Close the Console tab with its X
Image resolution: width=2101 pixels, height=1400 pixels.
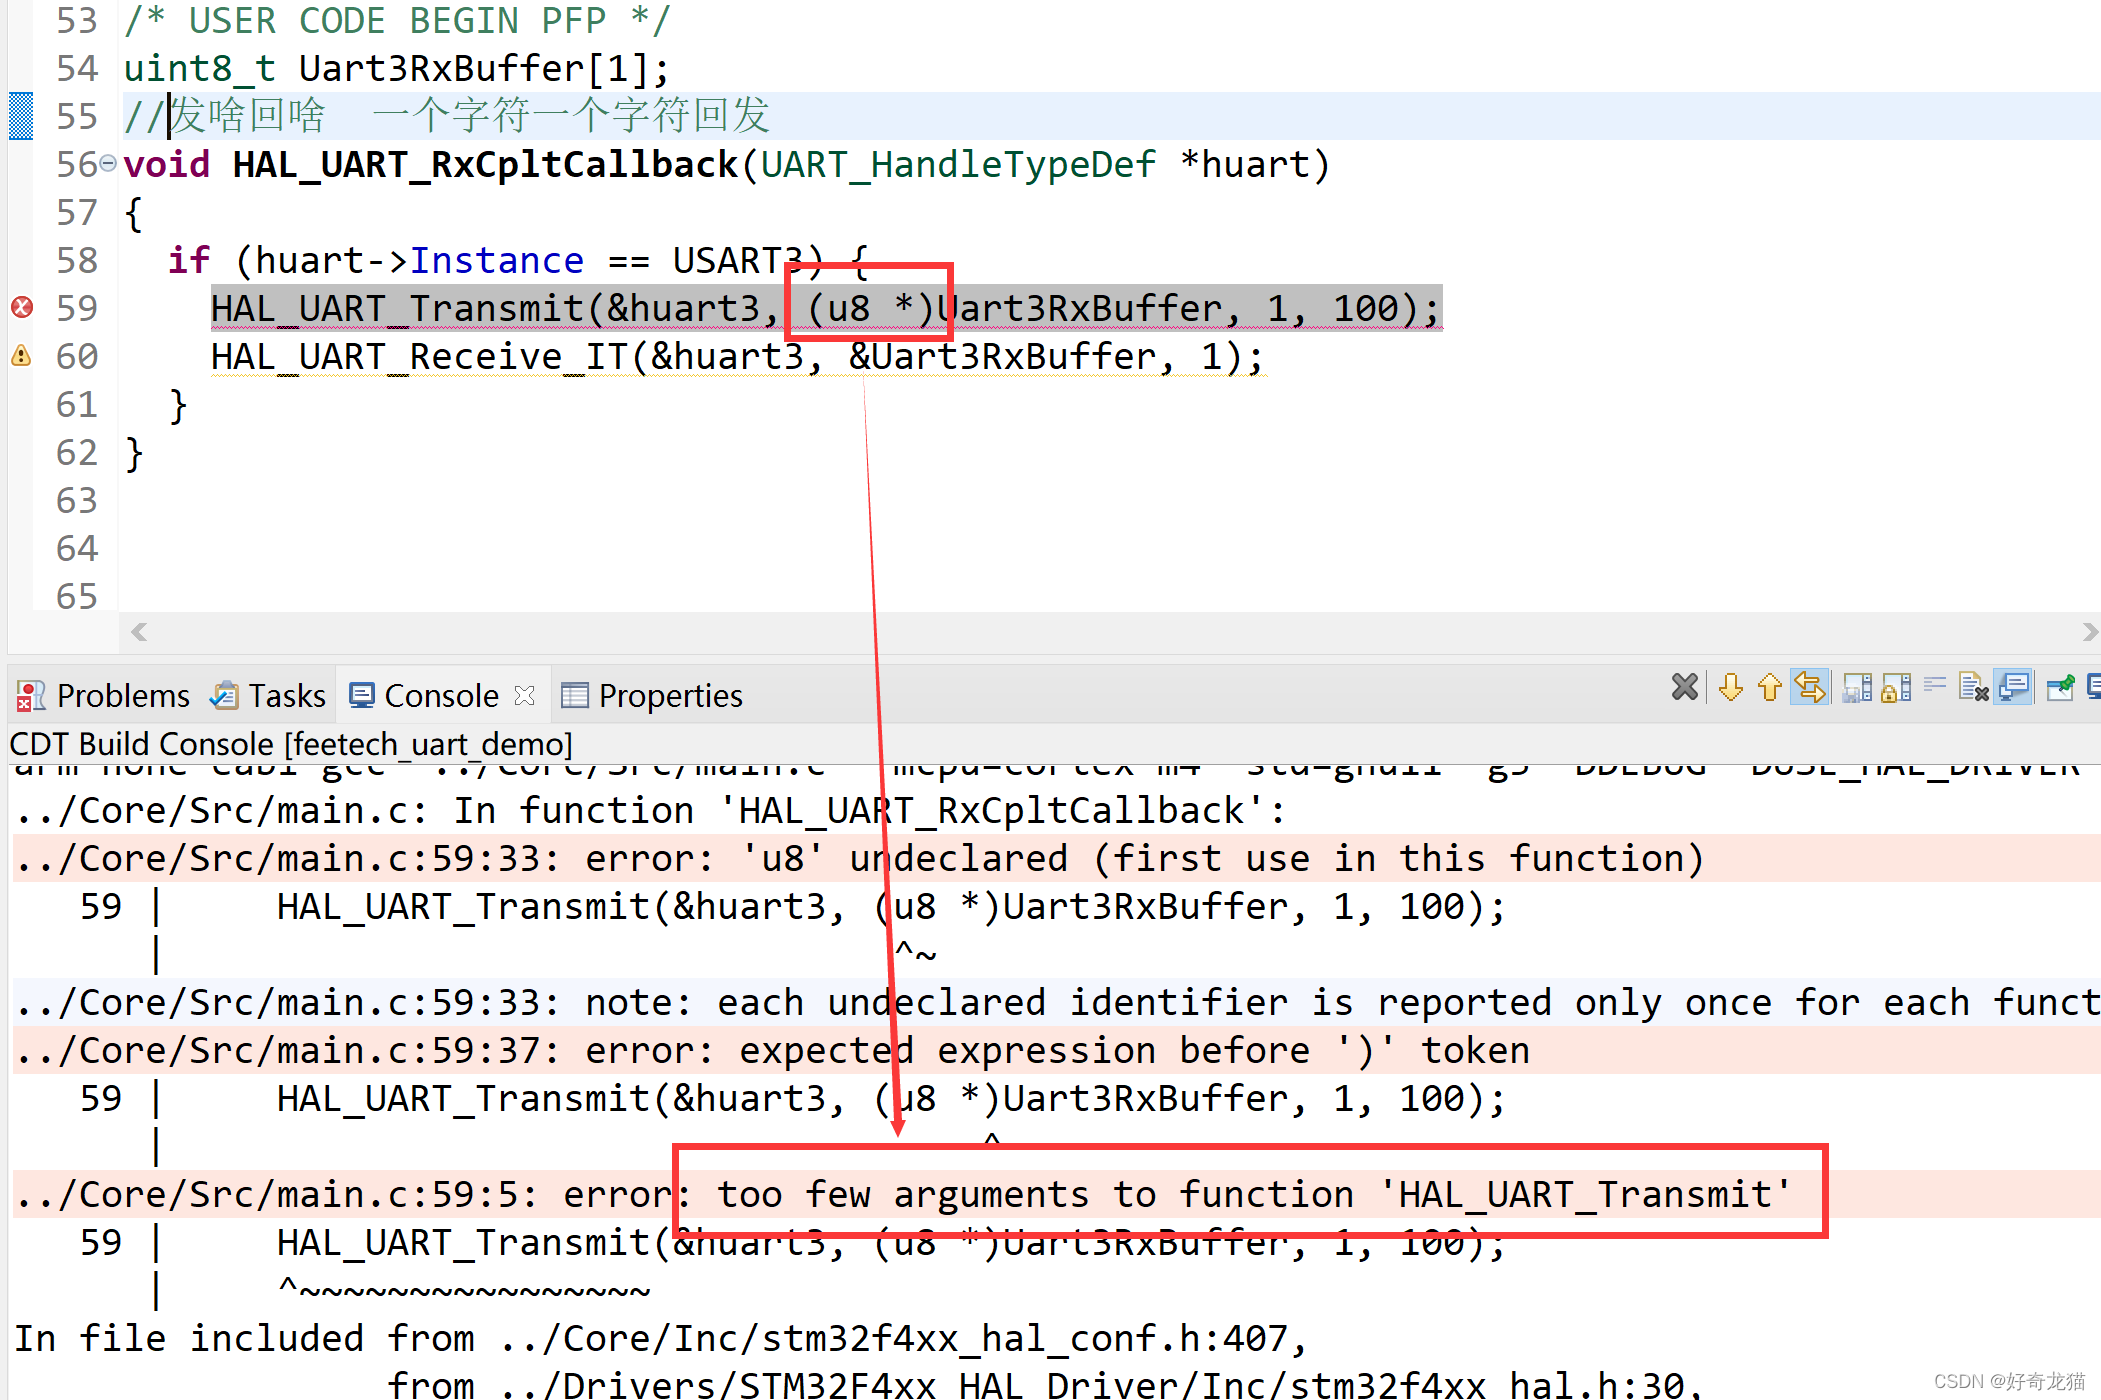tap(525, 695)
